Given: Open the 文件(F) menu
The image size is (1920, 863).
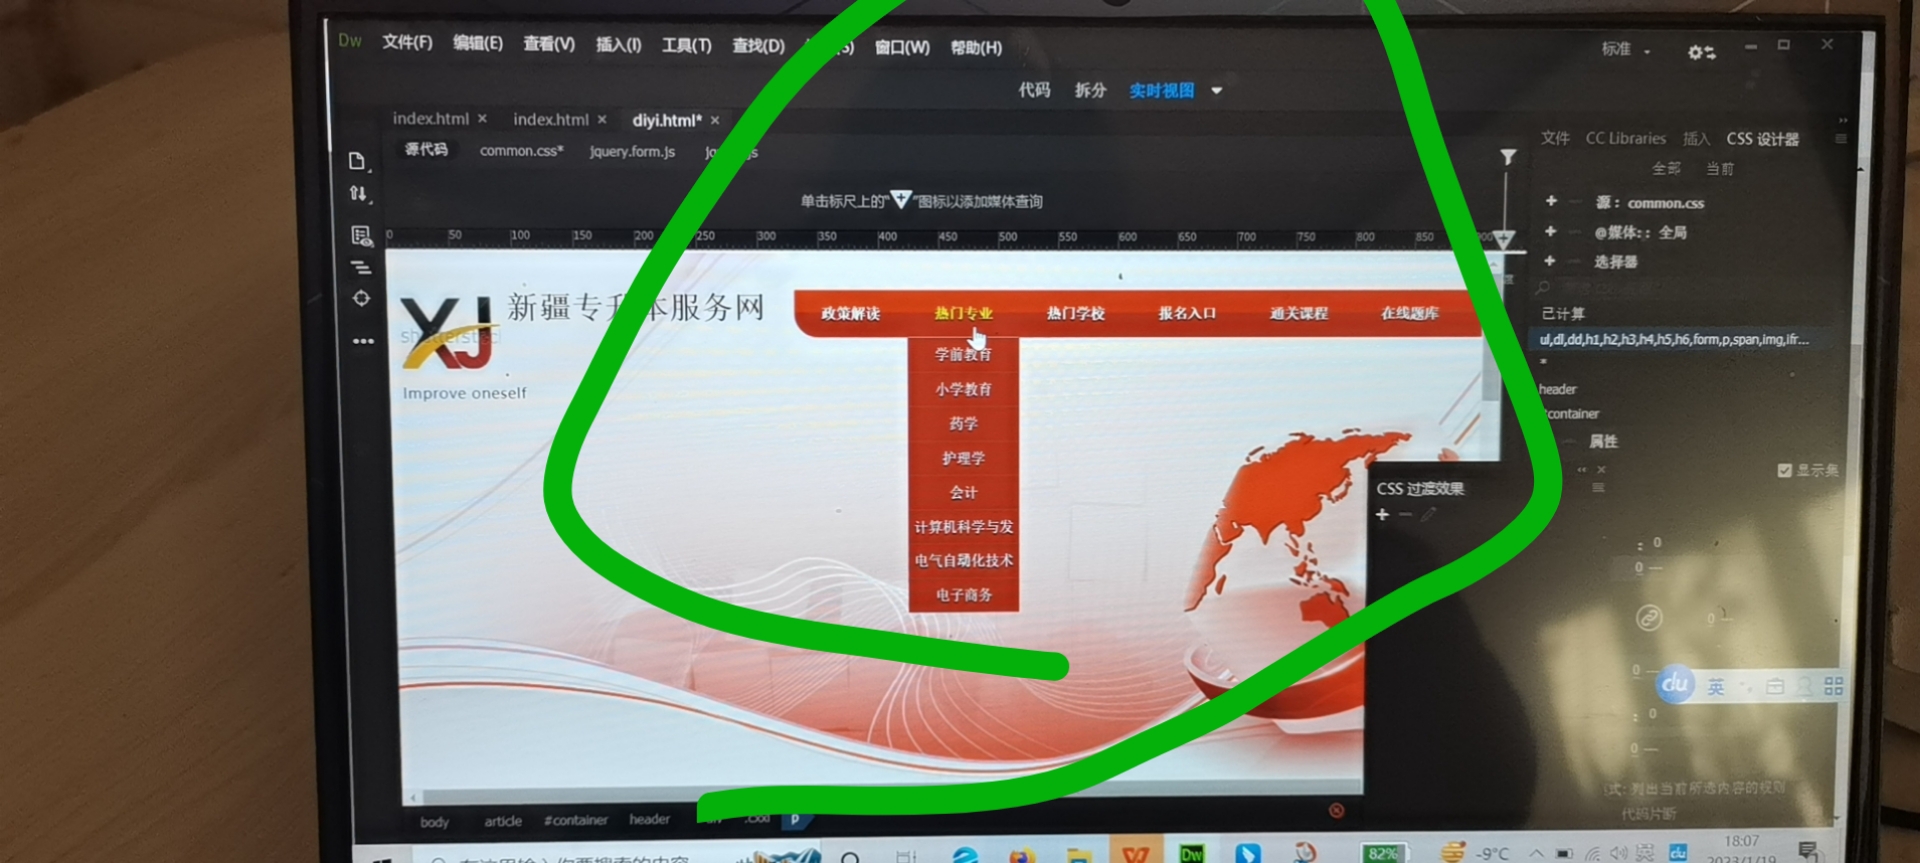Looking at the screenshot, I should tap(407, 42).
